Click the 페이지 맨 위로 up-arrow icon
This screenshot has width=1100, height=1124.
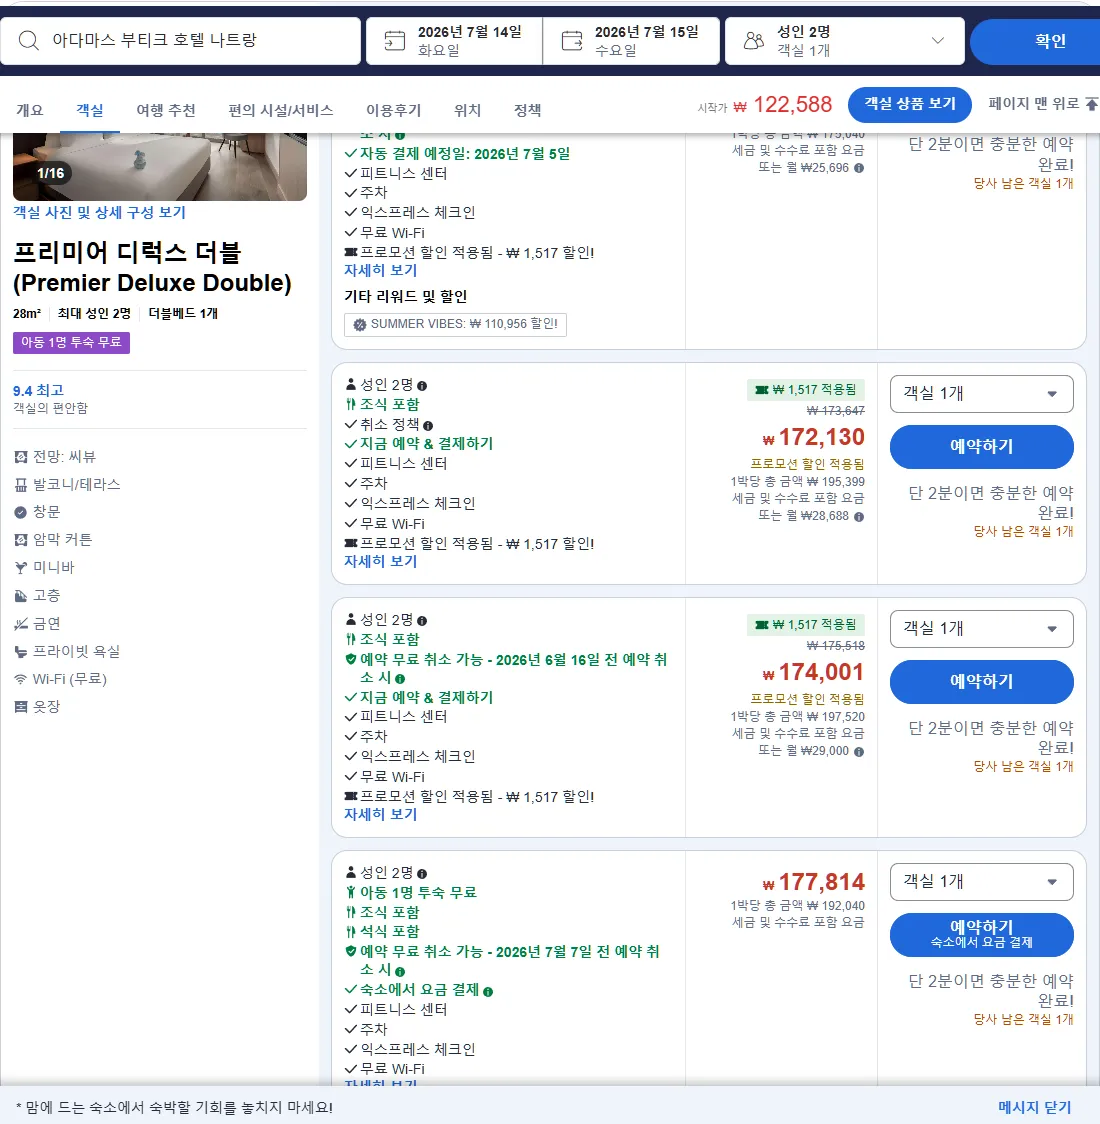pyautogui.click(x=1091, y=104)
